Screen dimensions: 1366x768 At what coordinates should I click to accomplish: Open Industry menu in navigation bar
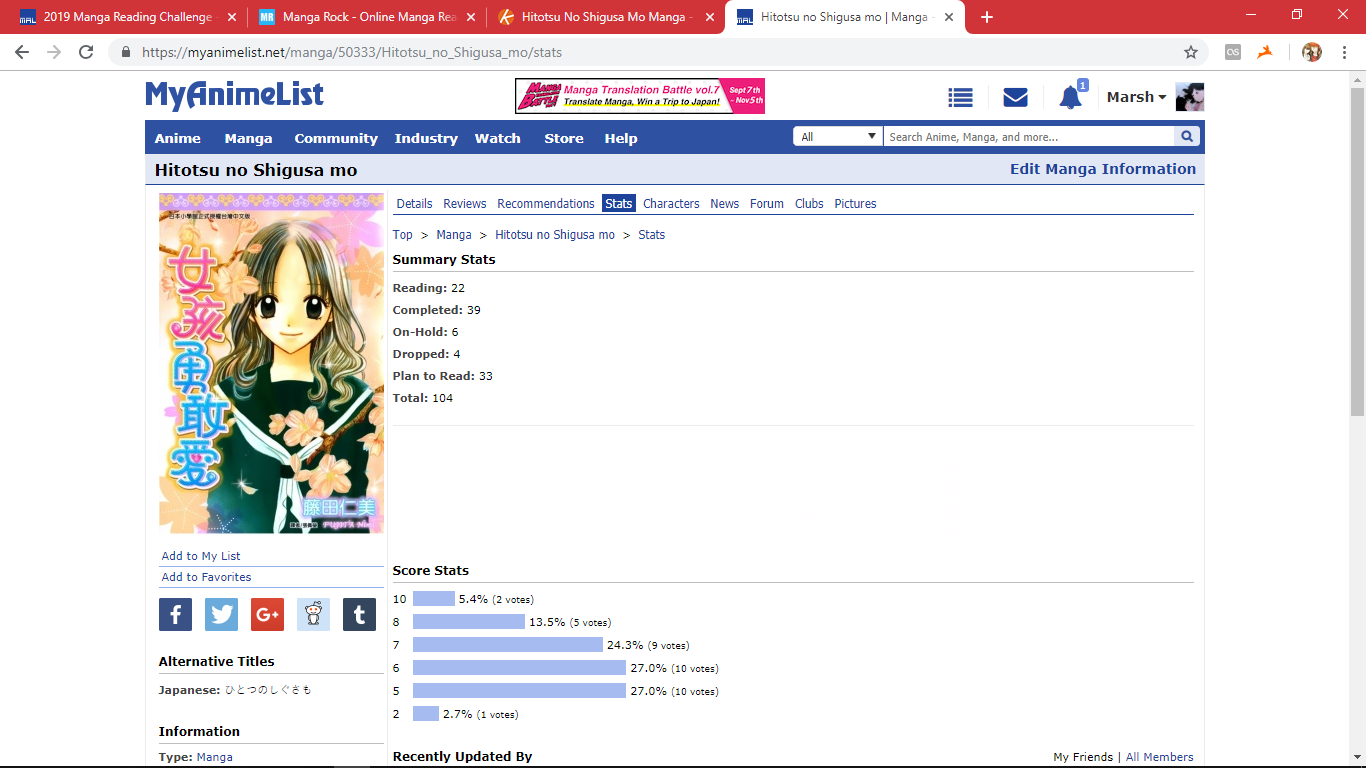(426, 138)
